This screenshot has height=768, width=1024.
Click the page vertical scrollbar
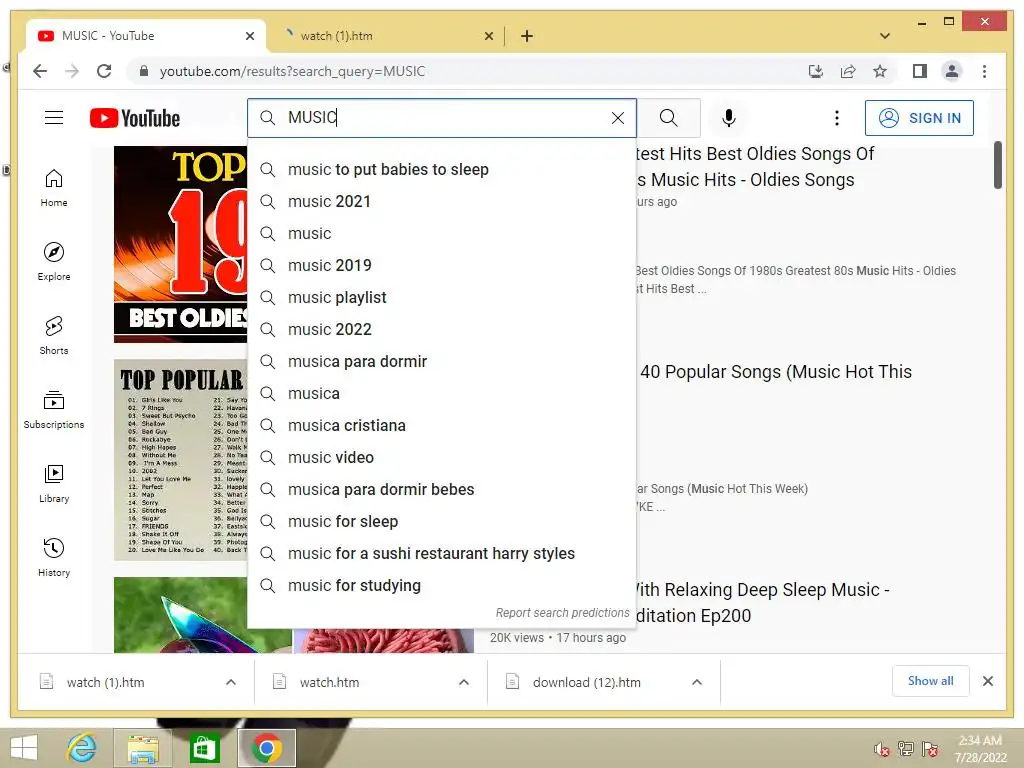point(997,165)
